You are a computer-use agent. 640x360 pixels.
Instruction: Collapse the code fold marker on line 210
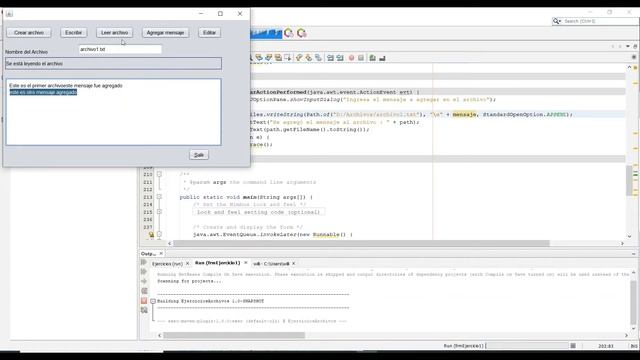[159, 174]
